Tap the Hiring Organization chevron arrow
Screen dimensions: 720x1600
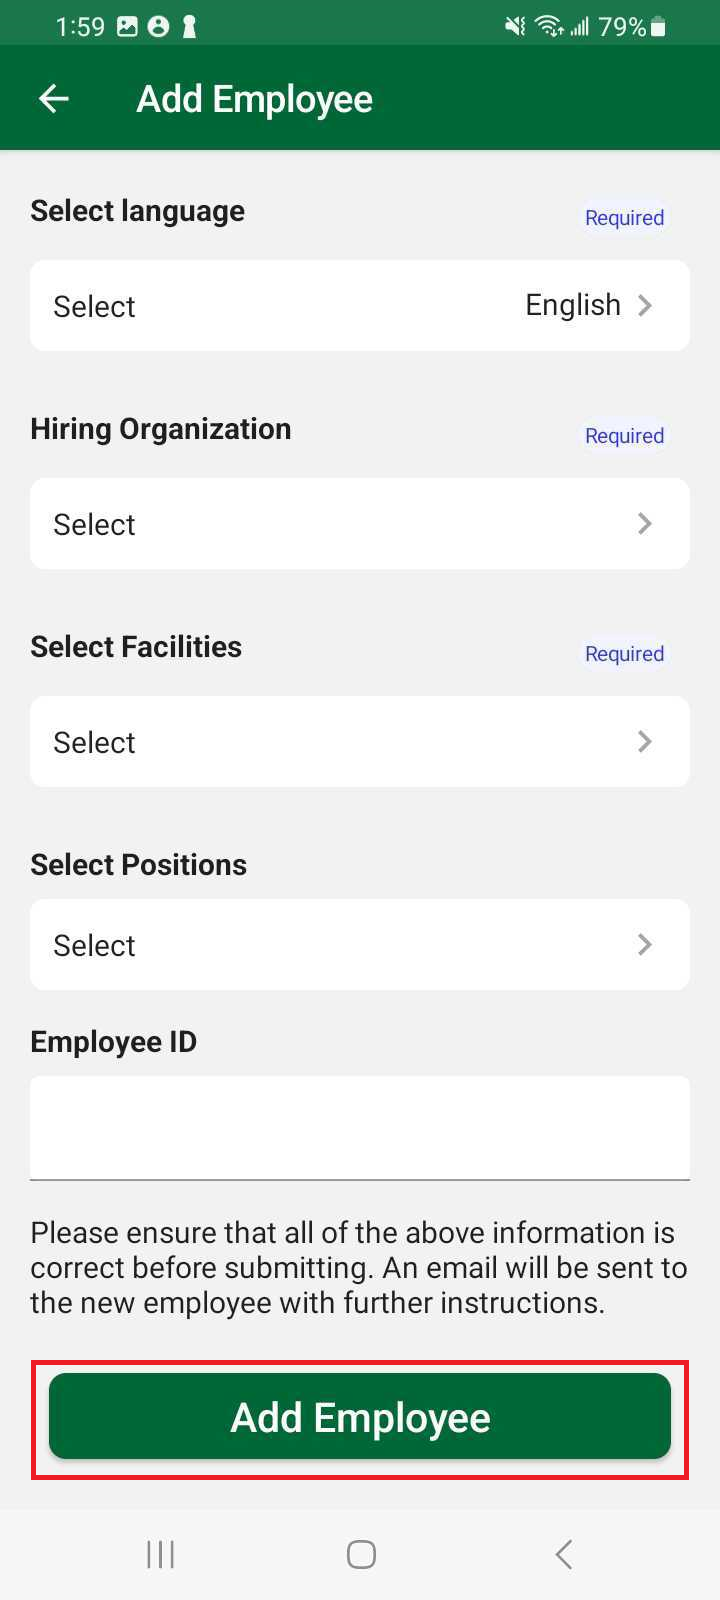point(645,523)
